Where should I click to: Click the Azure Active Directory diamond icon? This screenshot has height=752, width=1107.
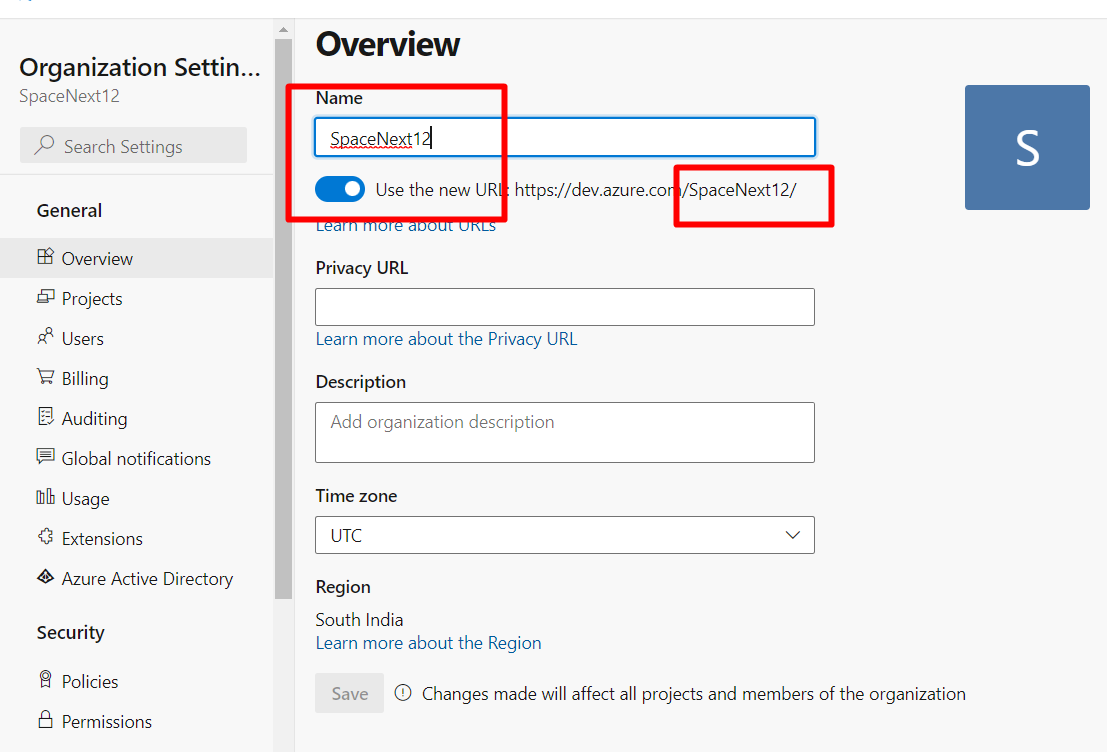pos(45,578)
